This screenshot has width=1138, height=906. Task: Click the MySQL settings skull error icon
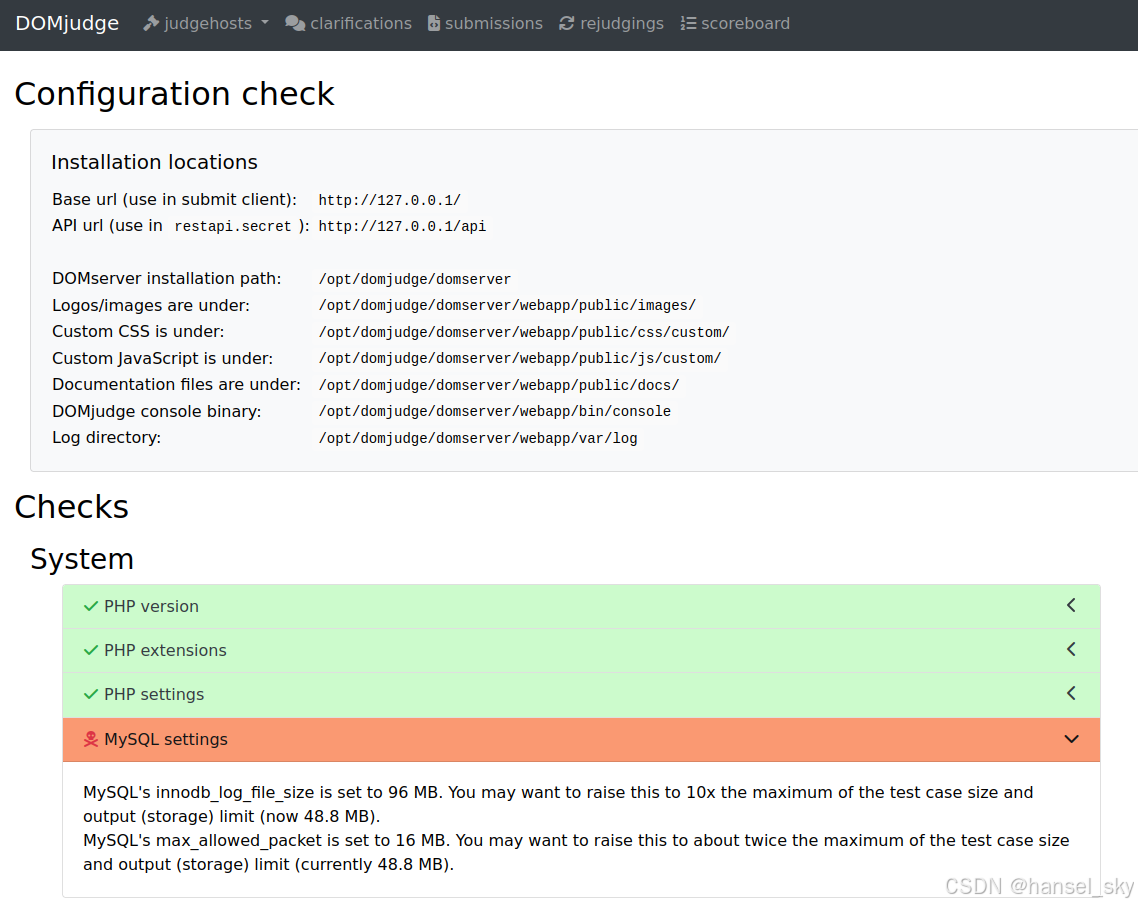pyautogui.click(x=91, y=739)
